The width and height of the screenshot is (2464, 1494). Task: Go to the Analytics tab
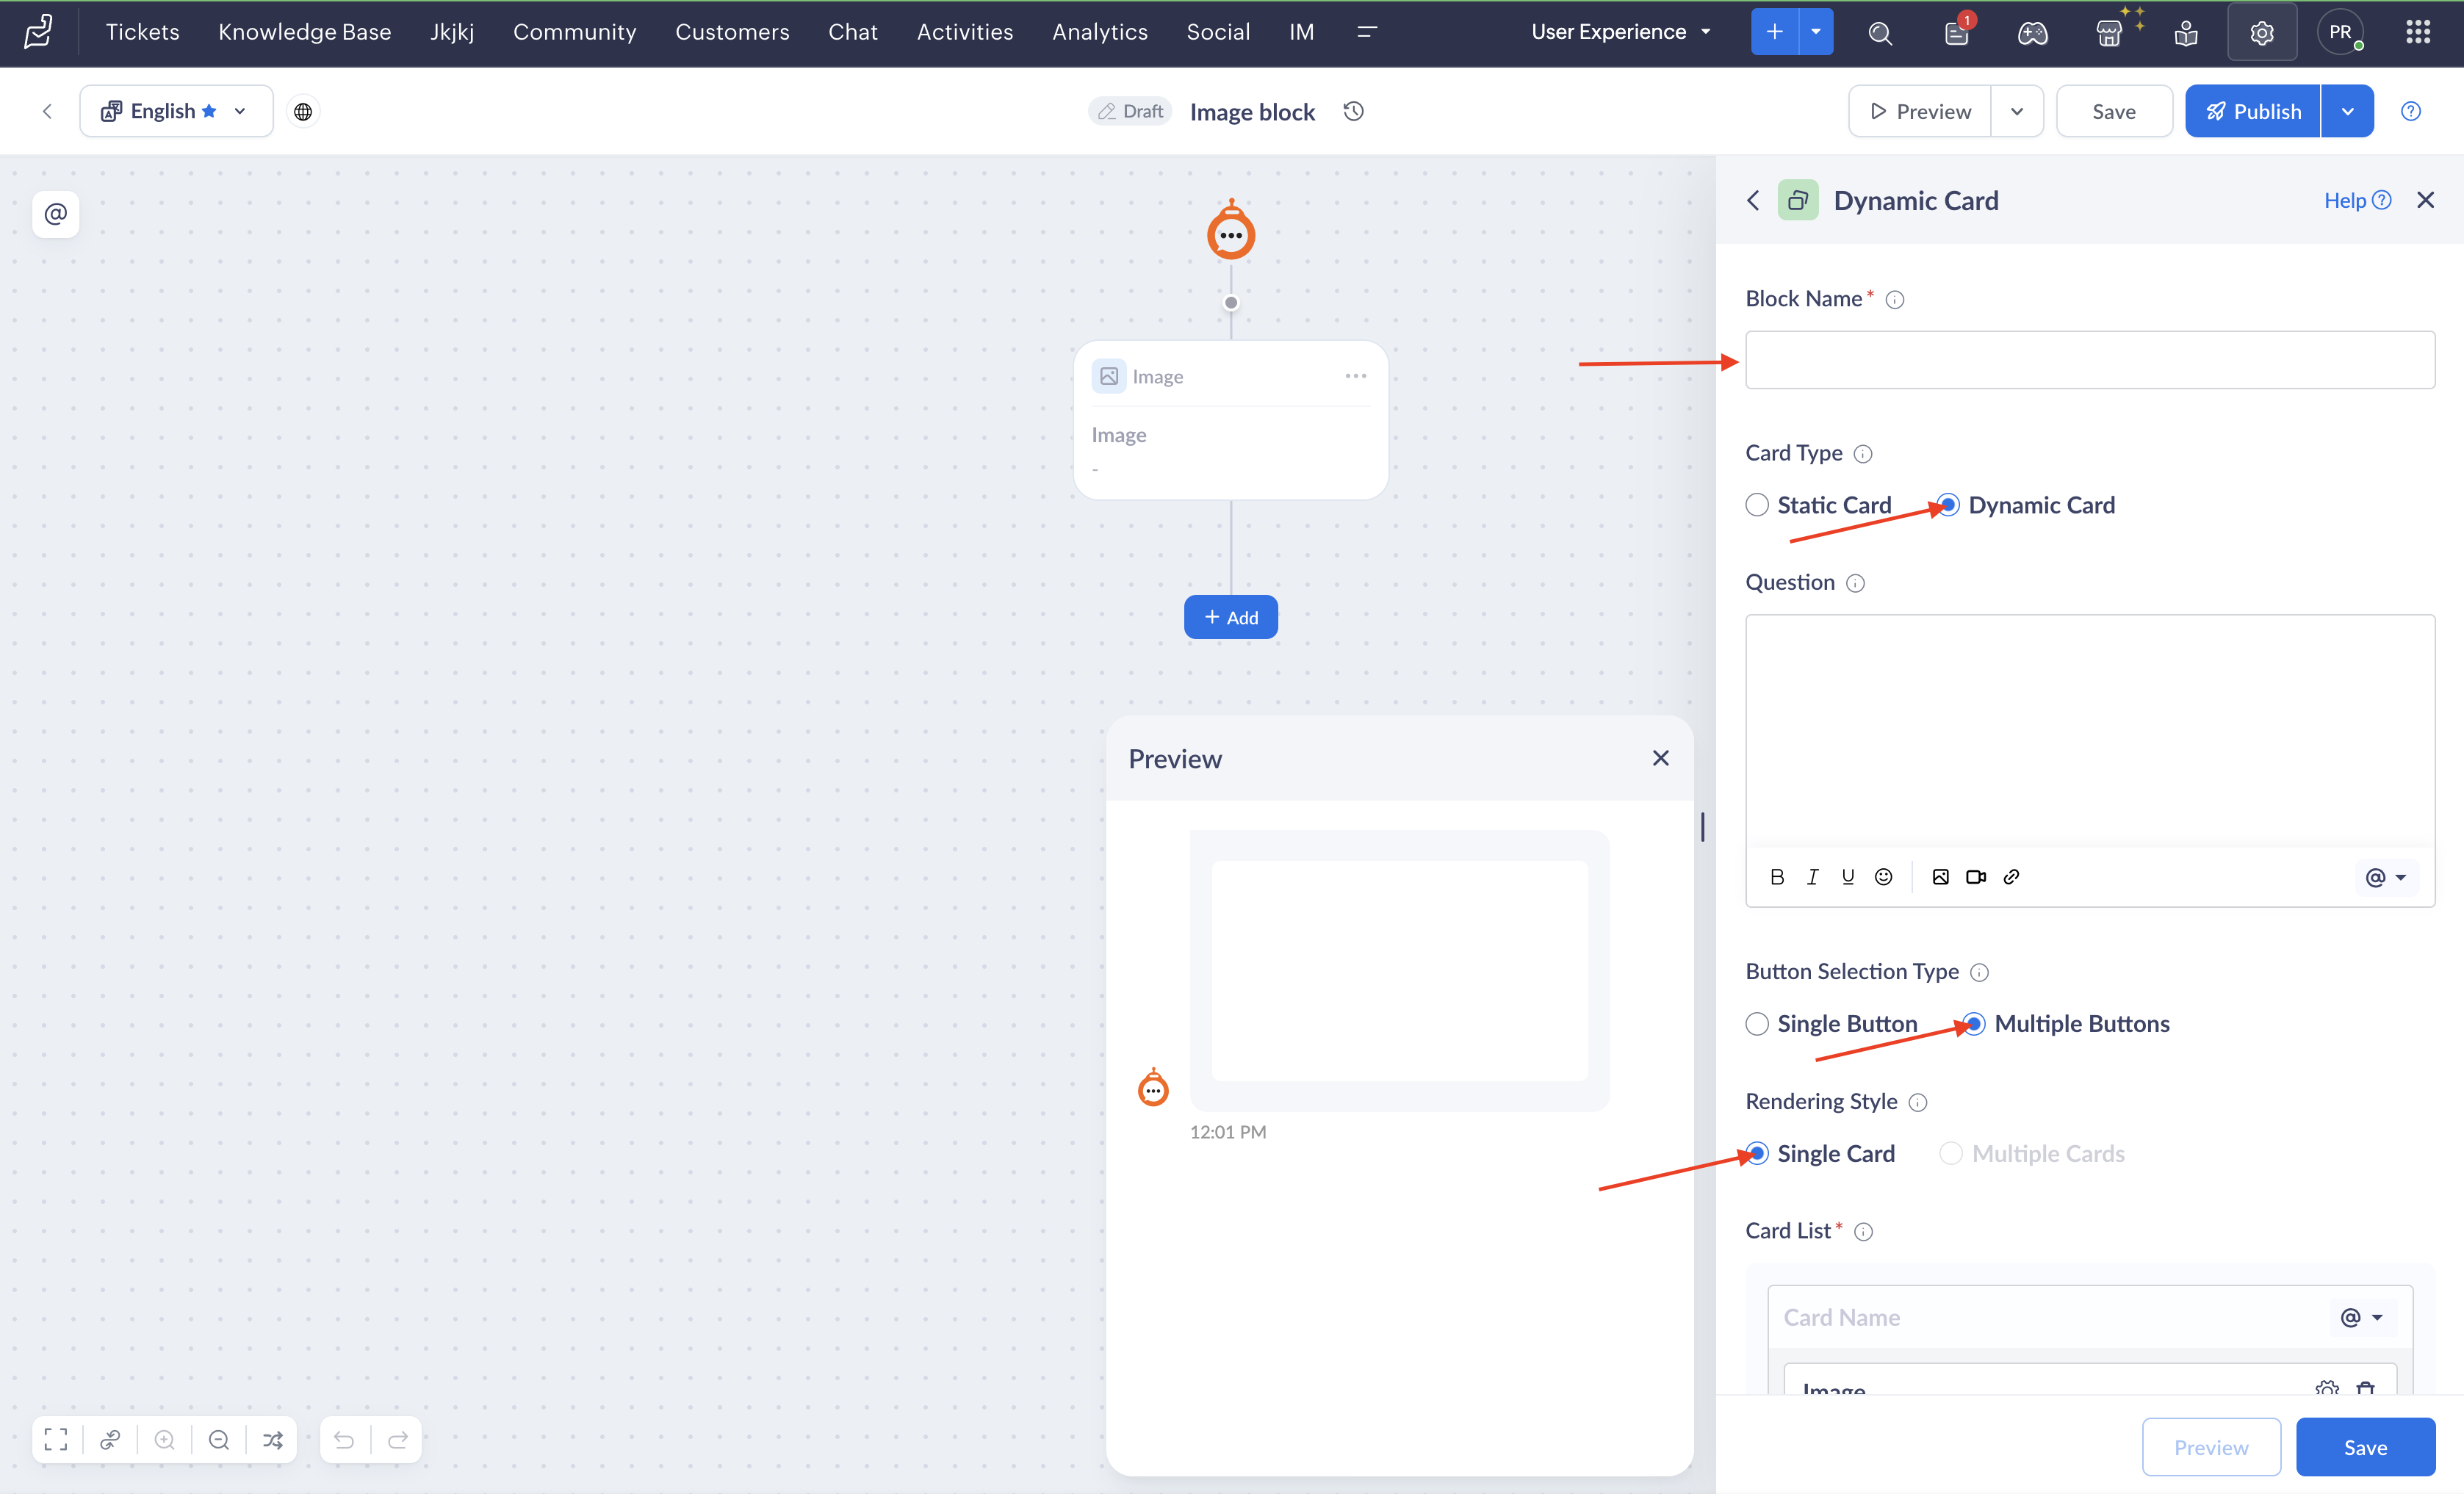tap(1099, 32)
